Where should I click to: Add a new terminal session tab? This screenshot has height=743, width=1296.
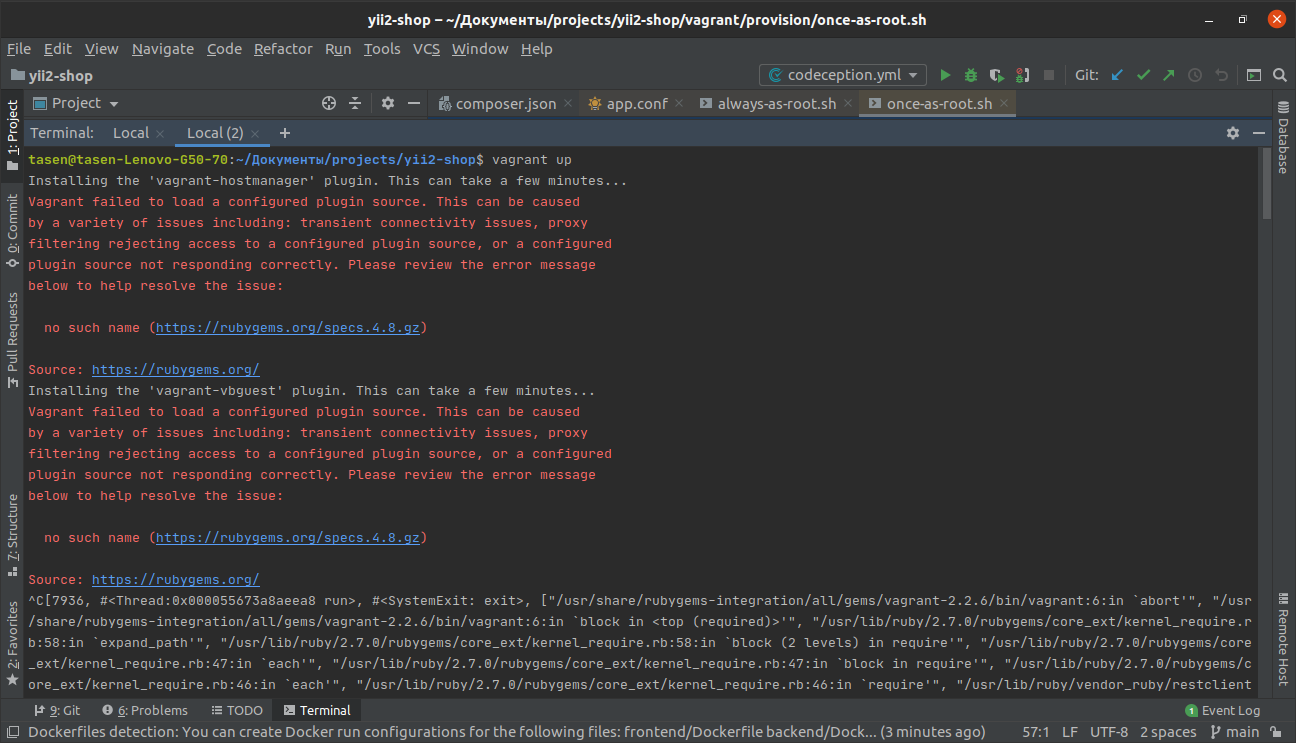tap(285, 133)
